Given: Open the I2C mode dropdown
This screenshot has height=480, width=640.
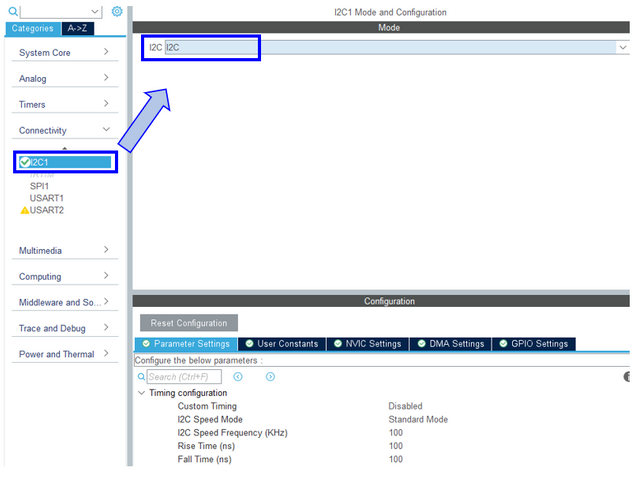Looking at the screenshot, I should 621,47.
